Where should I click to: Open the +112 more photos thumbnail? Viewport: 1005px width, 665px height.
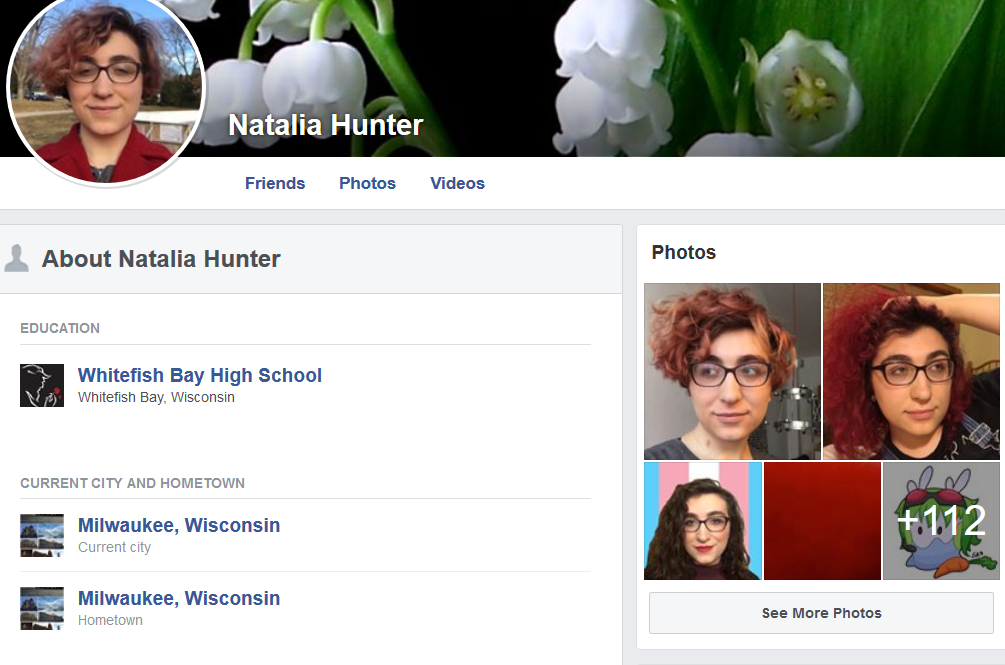click(941, 521)
